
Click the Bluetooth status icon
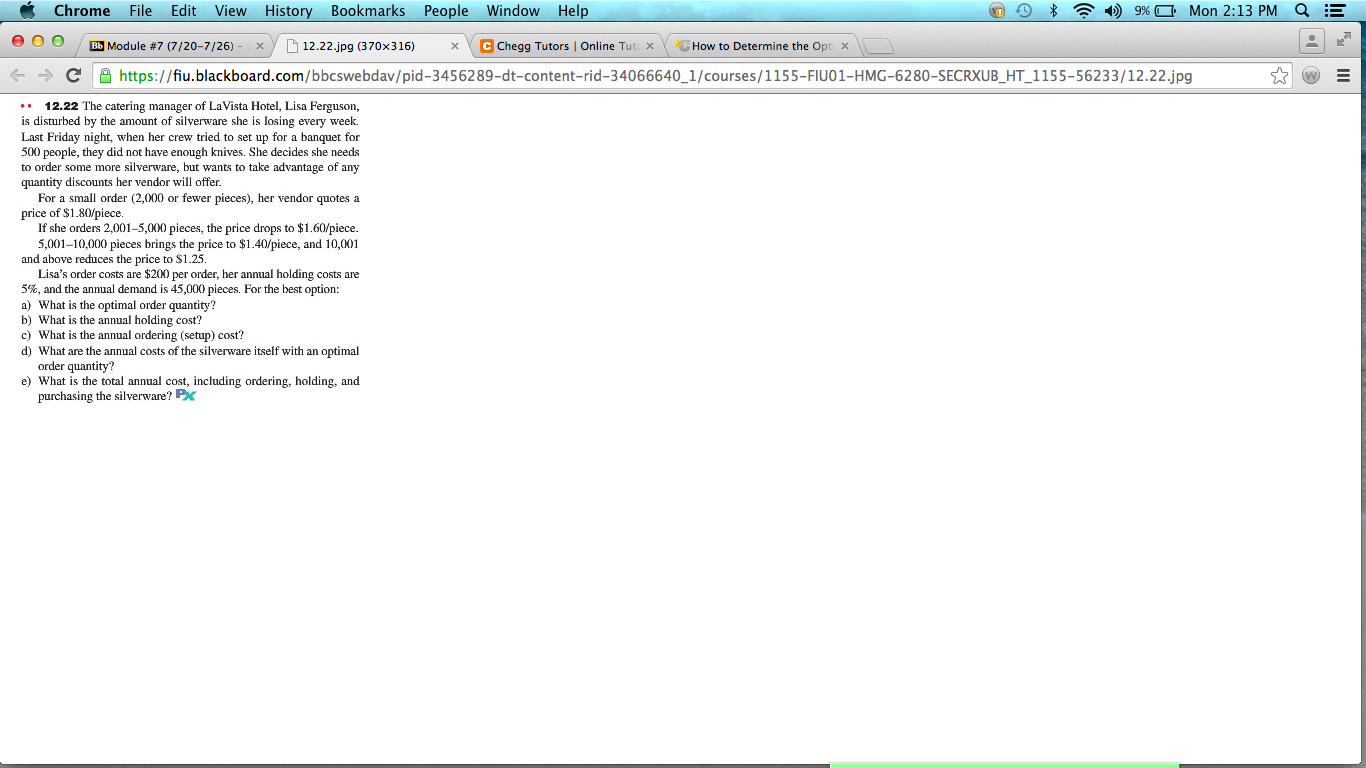pyautogui.click(x=1055, y=11)
